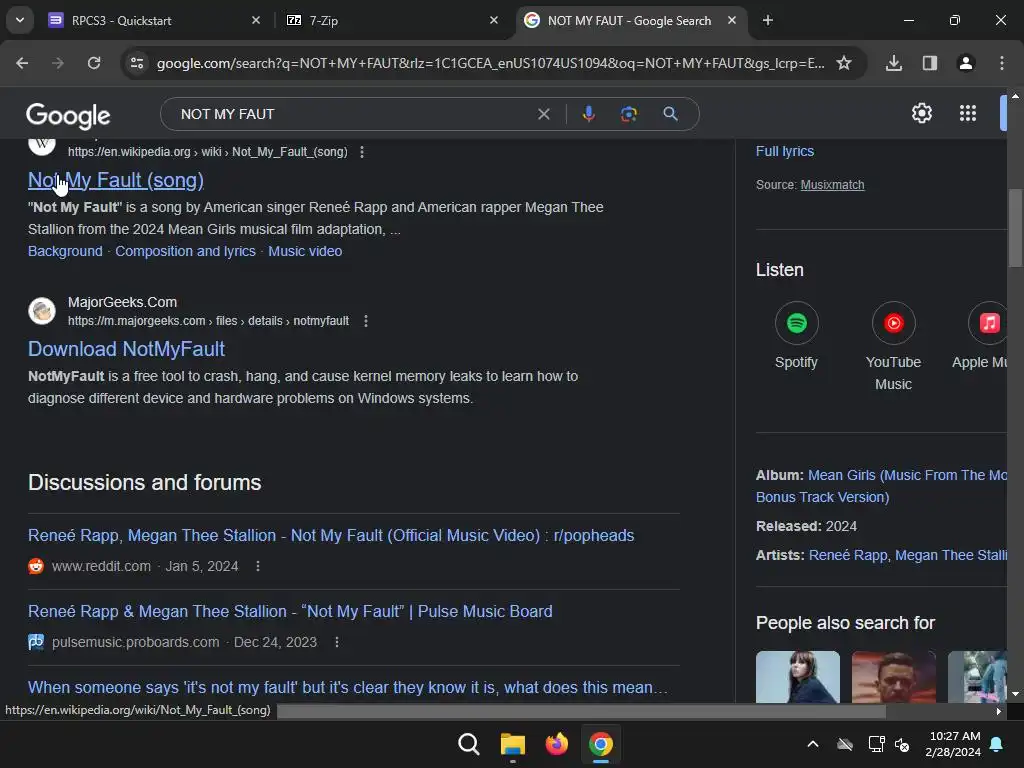Screen dimensions: 1024x768
Task: Open Composition and lyrics link
Action: point(185,251)
